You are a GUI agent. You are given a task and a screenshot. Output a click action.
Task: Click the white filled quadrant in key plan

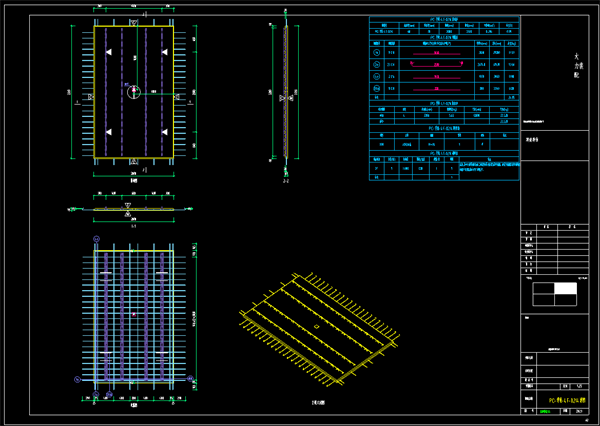(566, 288)
